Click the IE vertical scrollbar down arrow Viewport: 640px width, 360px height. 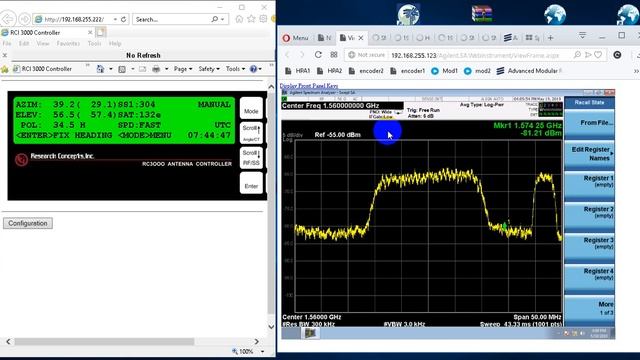(271, 327)
